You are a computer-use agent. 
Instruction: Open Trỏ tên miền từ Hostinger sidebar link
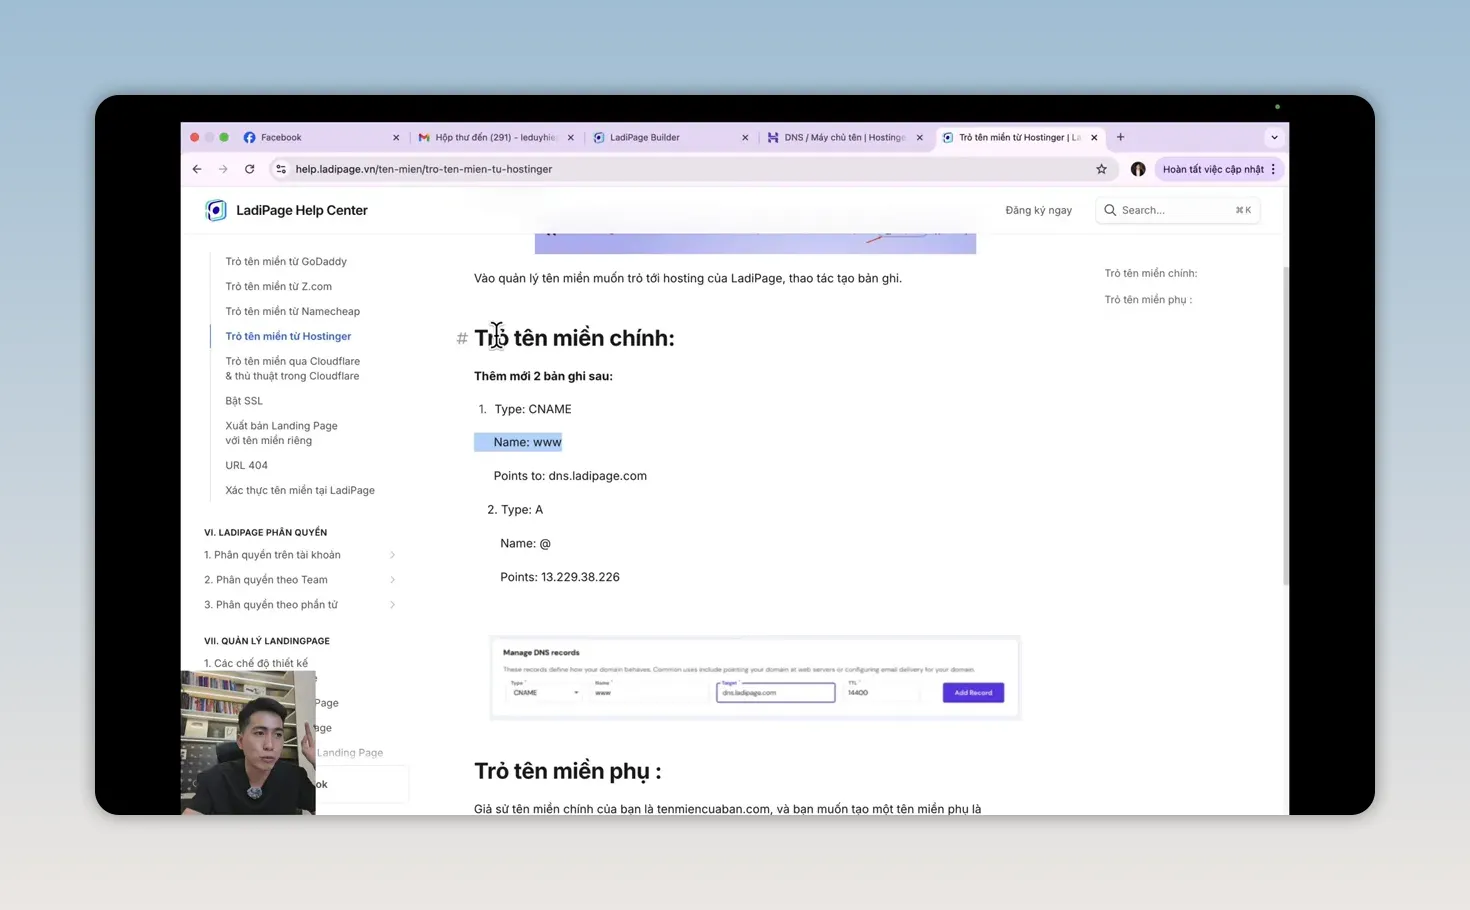[x=288, y=337]
